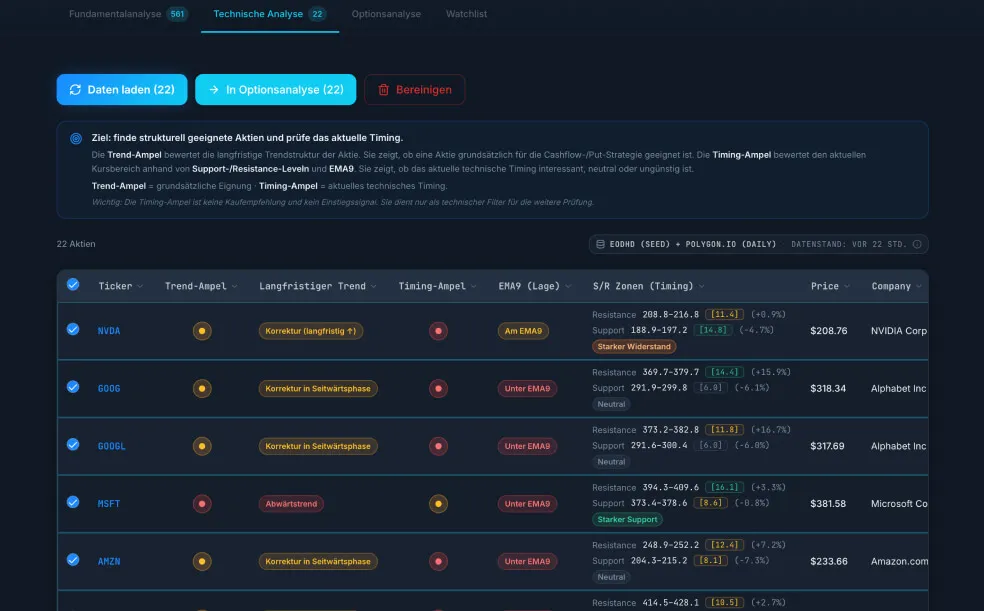Click the Am EMA9 badge for NVDA
This screenshot has width=984, height=611.
(x=523, y=331)
